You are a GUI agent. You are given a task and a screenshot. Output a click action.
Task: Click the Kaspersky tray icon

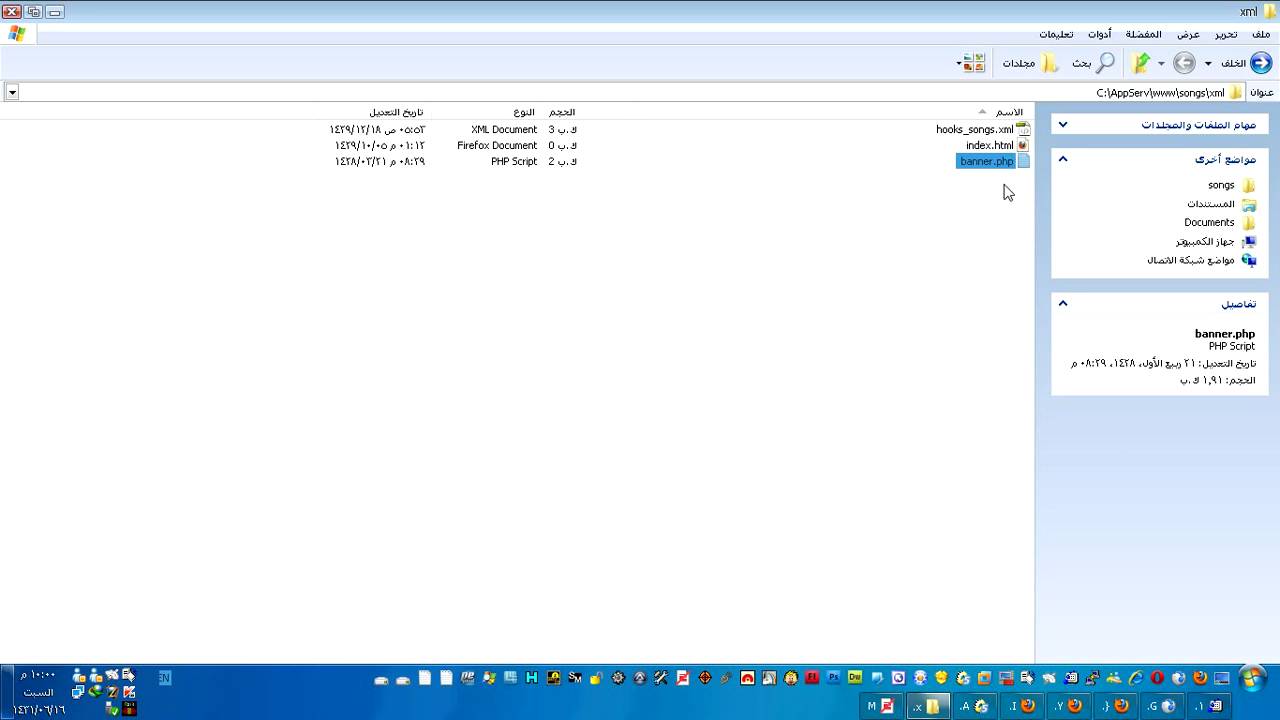128,692
